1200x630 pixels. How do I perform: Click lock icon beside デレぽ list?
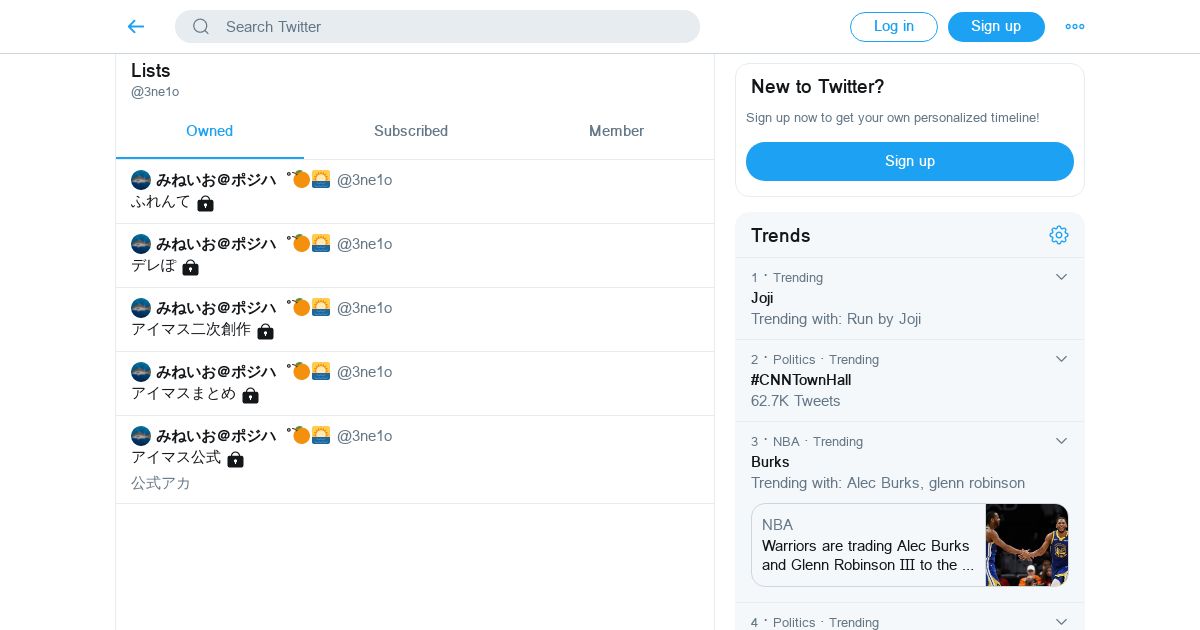[190, 267]
